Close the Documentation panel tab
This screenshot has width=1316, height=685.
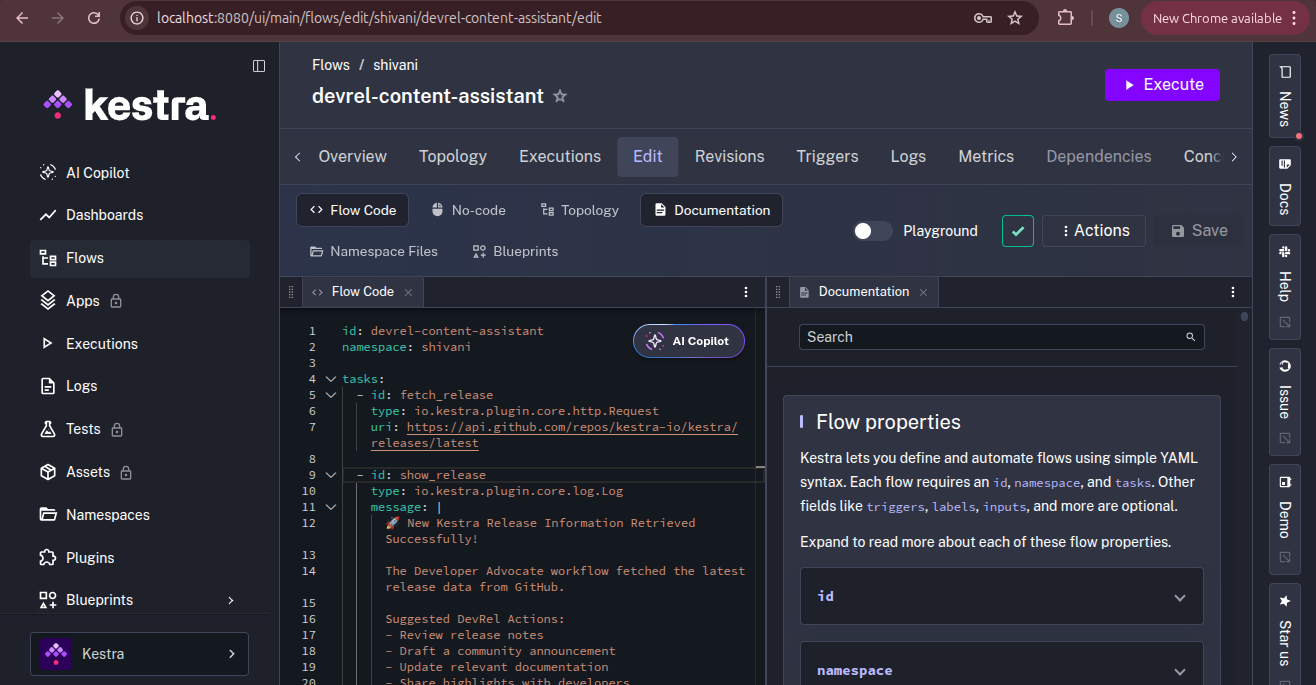923,292
